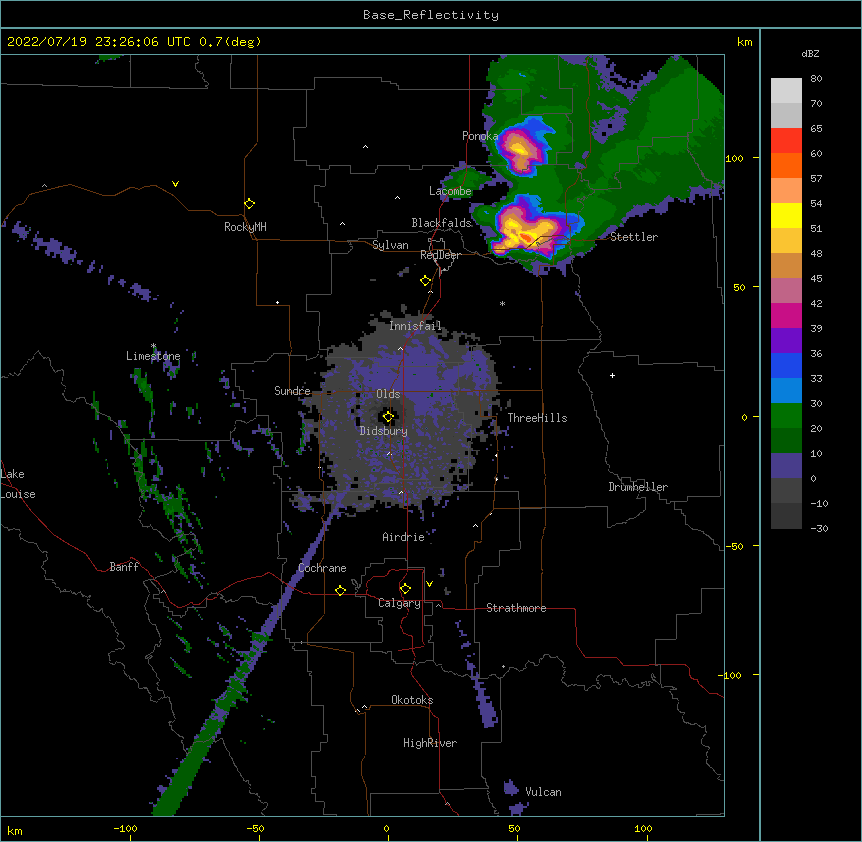Click the yellow V marker northwest of RockyMH
862x842 pixels.
[175, 184]
